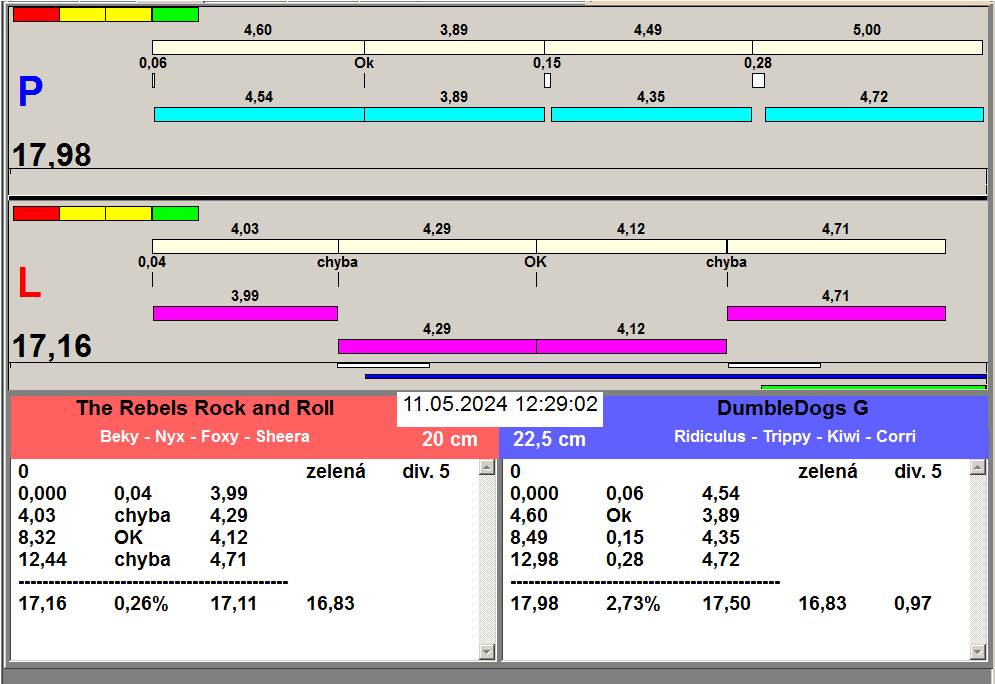This screenshot has width=995, height=684.
Task: Click the 8,49 value in the DumbleDogs list
Action: click(x=529, y=537)
